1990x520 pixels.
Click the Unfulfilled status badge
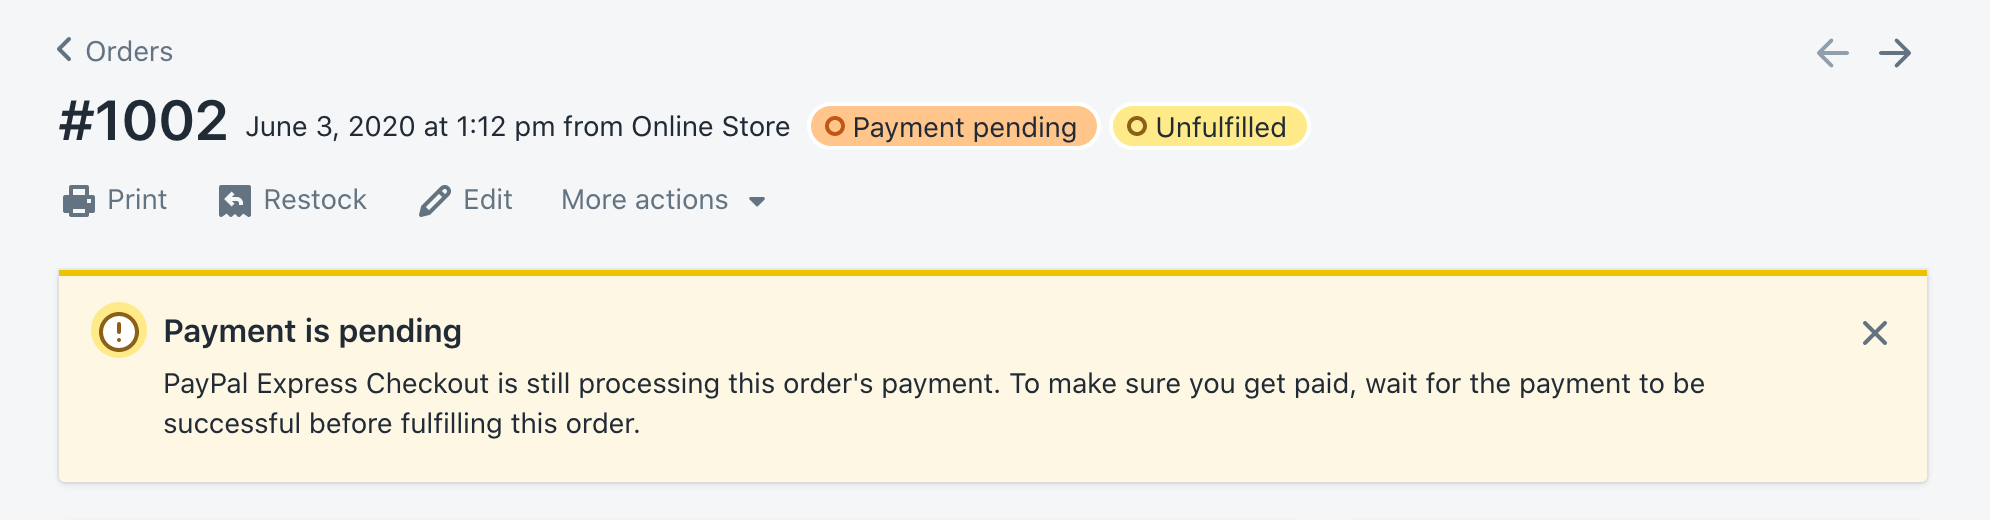tap(1209, 127)
